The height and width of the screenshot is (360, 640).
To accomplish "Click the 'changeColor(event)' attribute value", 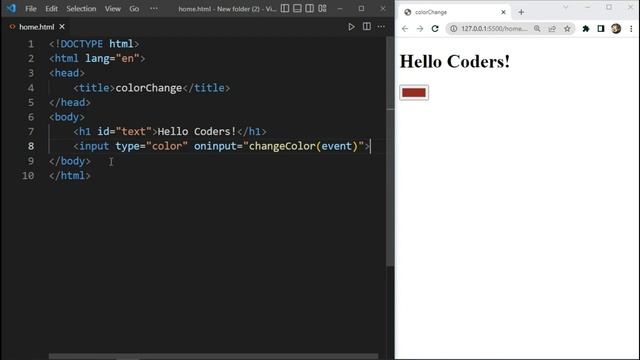I will [x=303, y=146].
